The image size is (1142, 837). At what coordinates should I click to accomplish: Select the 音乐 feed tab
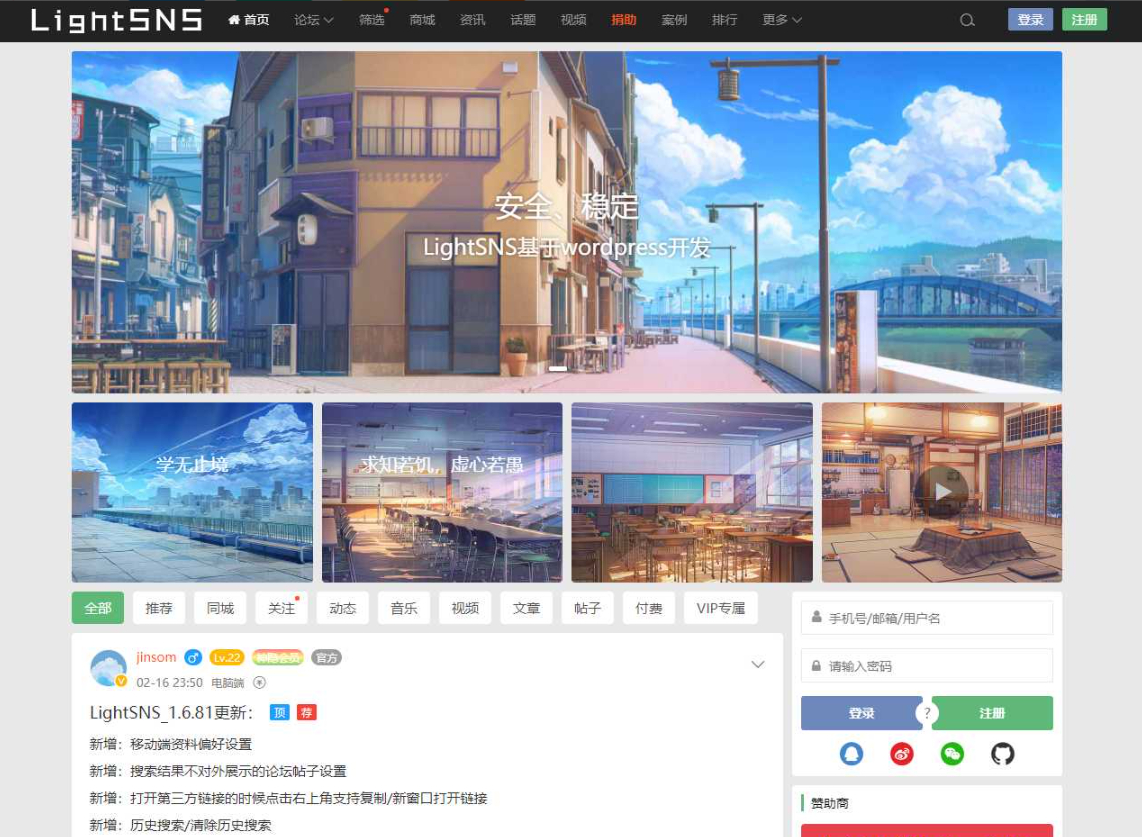click(403, 608)
